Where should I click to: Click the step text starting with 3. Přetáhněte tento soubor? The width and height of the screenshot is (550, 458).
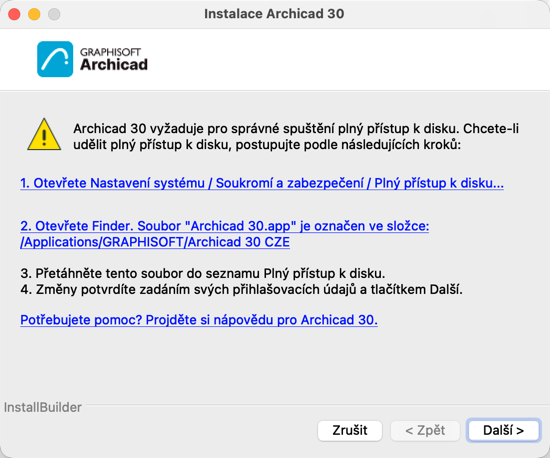click(203, 273)
